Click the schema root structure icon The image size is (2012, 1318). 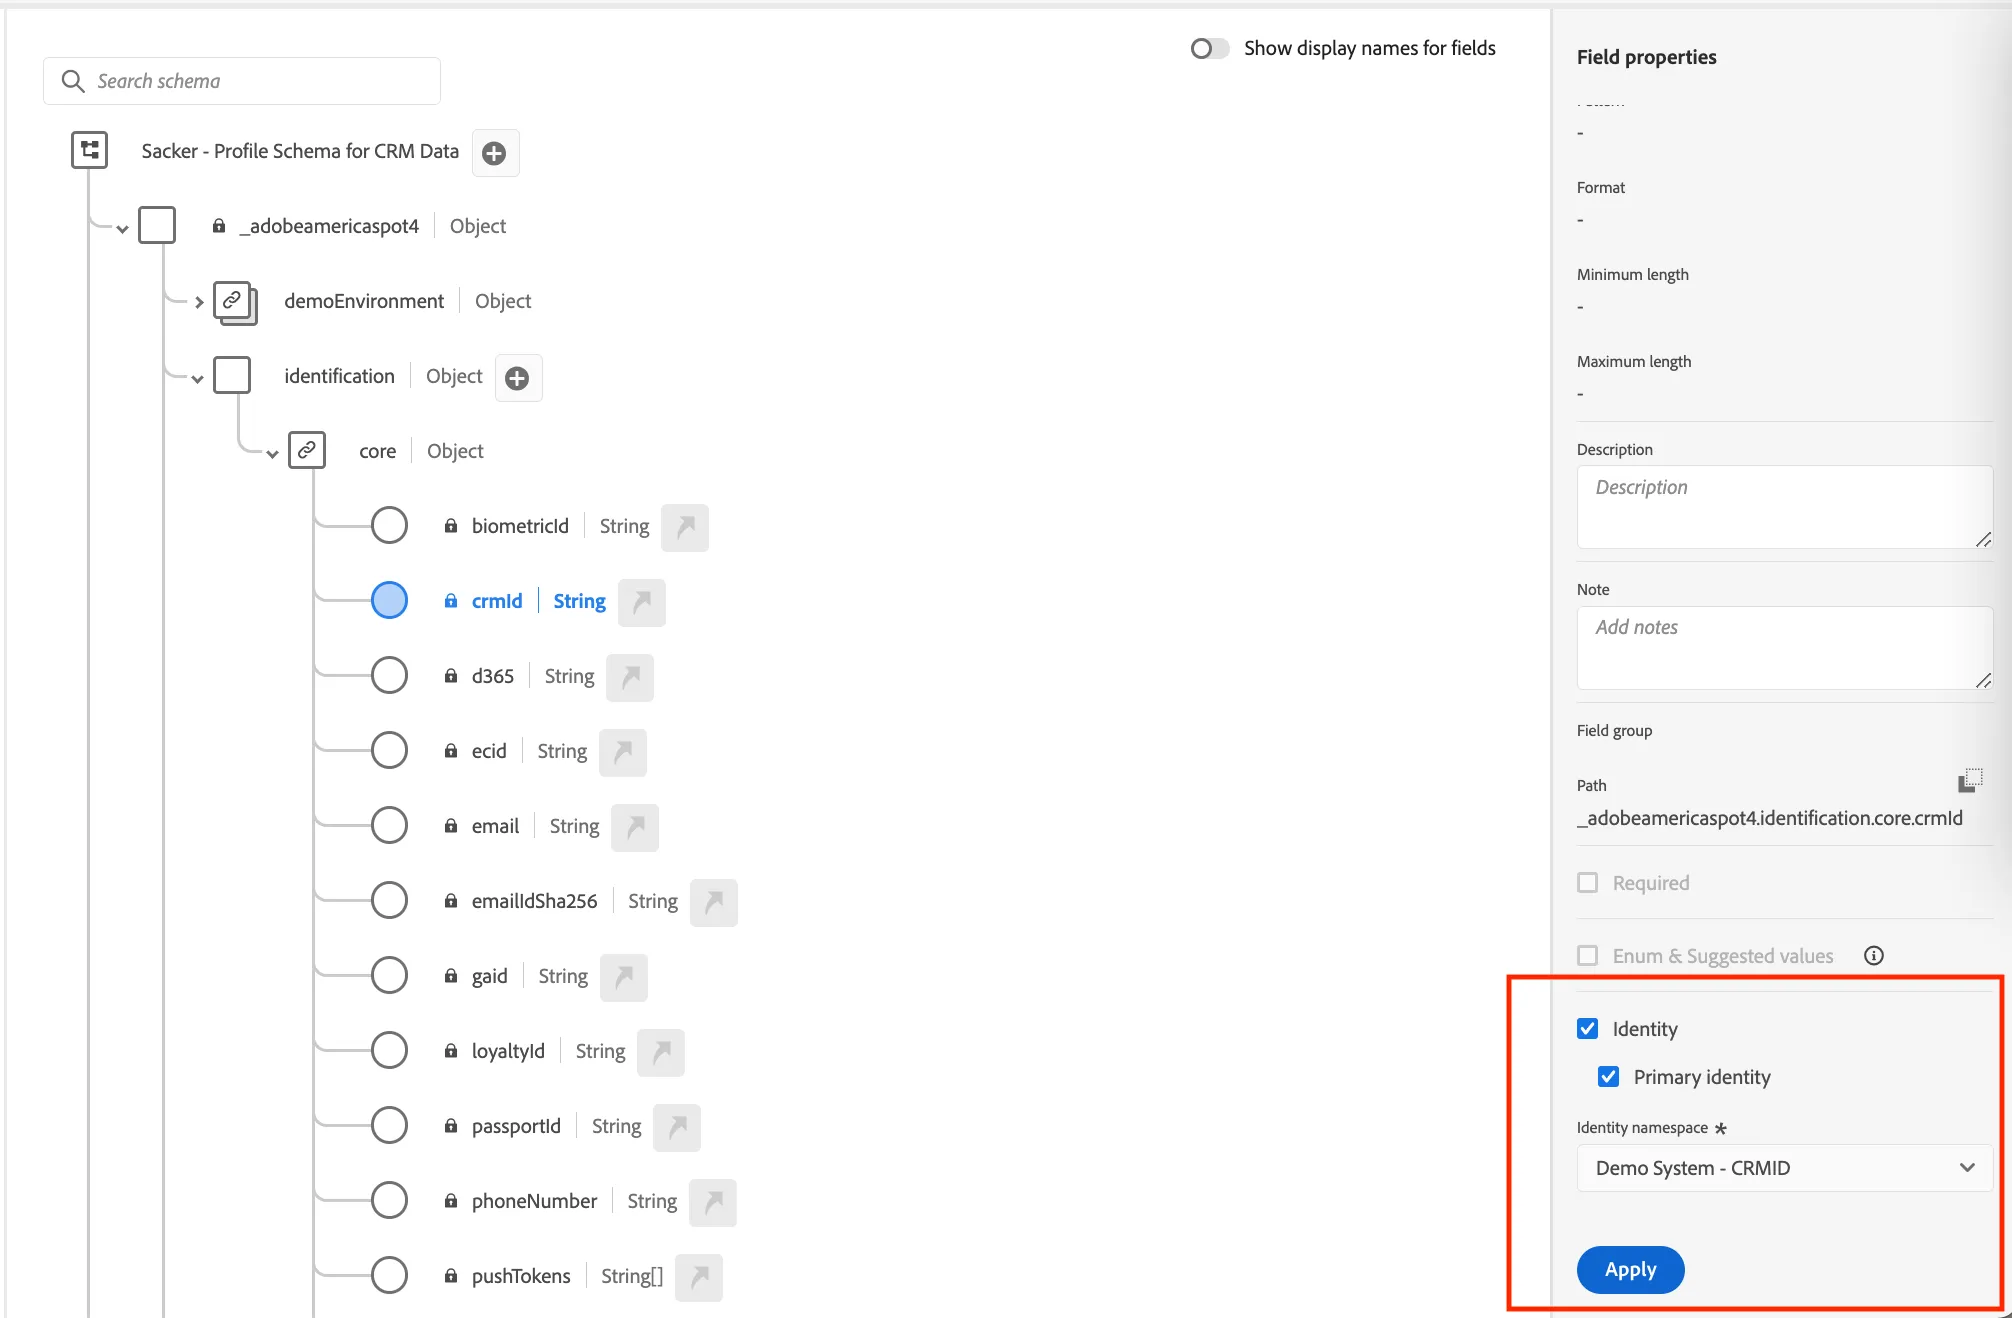point(90,150)
